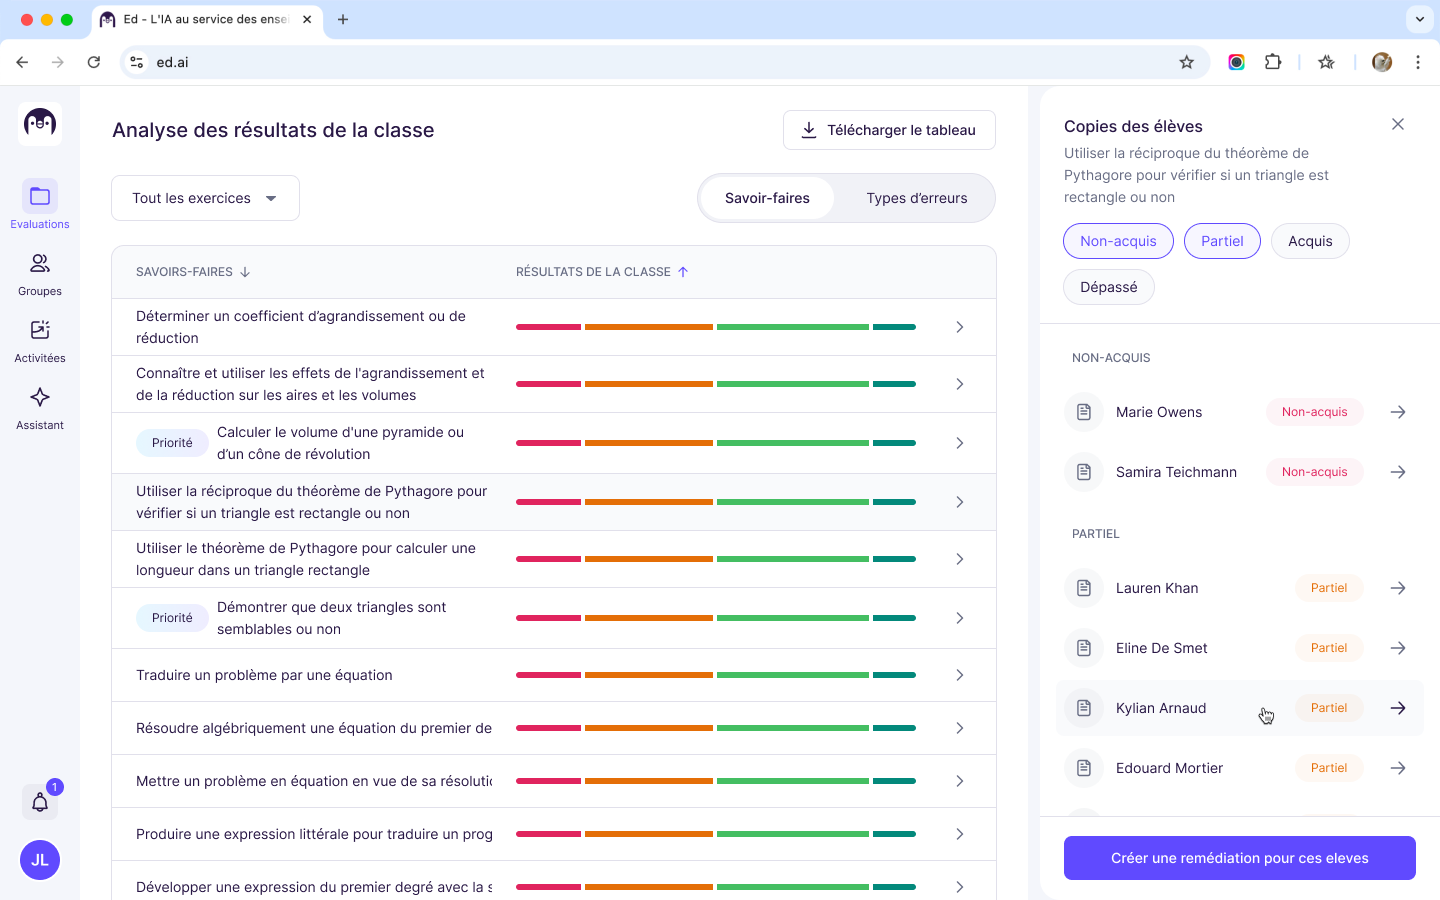
Task: Open the Groupes section in sidebar
Action: point(40,264)
